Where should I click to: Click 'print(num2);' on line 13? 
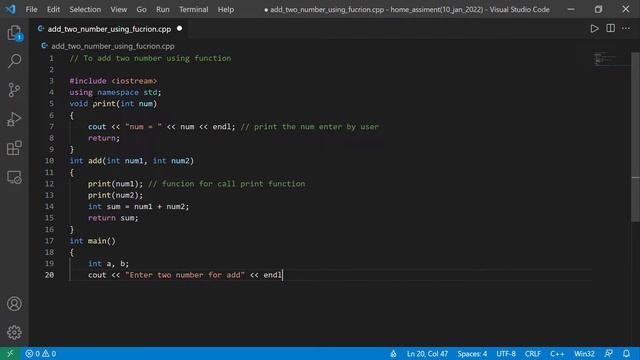click(116, 195)
